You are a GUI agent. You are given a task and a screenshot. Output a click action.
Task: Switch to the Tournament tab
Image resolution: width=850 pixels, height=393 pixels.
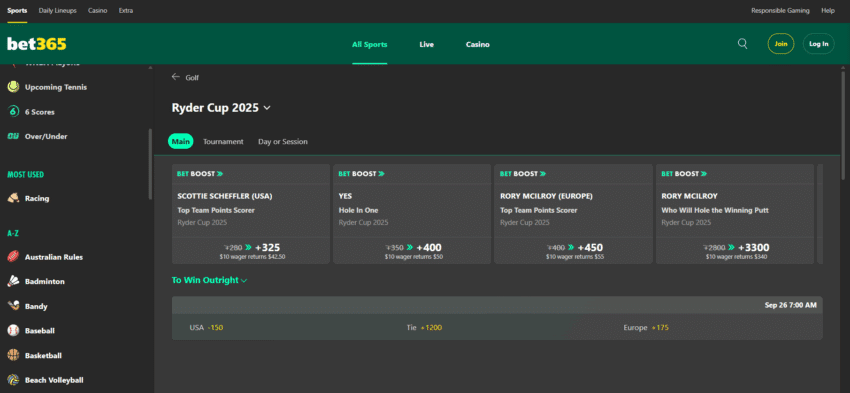[223, 141]
